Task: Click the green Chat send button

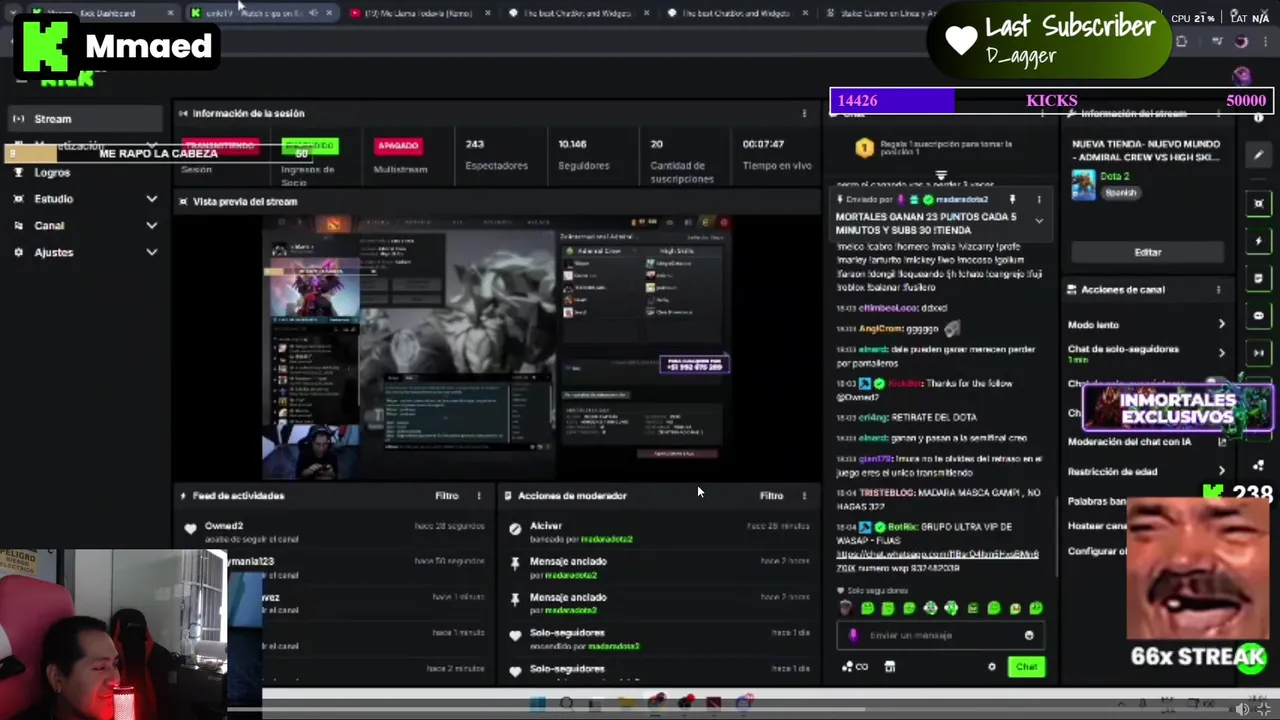Action: click(1026, 667)
